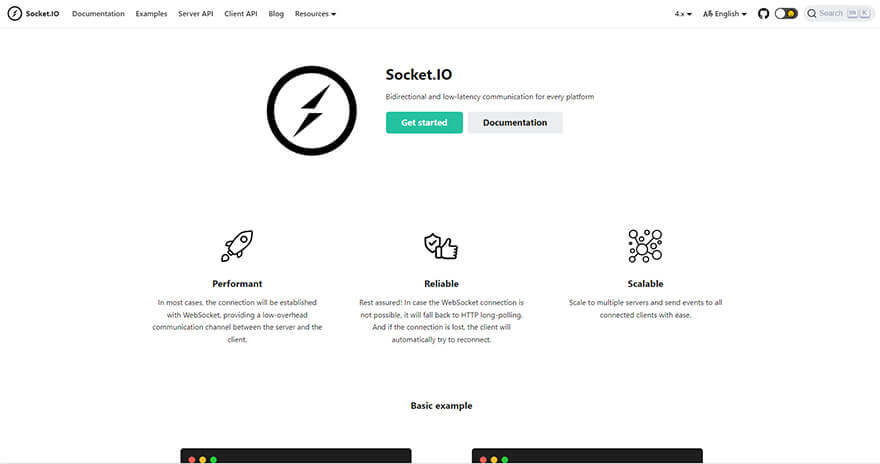Screen dimensions: 880x464
Task: Click the shield thumbs-up Reliable icon
Action: pyautogui.click(x=441, y=246)
